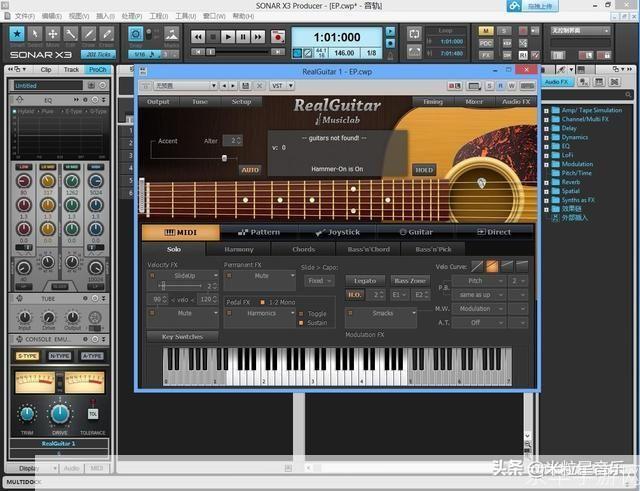
Task: Pause the transport
Action: pos(243,37)
